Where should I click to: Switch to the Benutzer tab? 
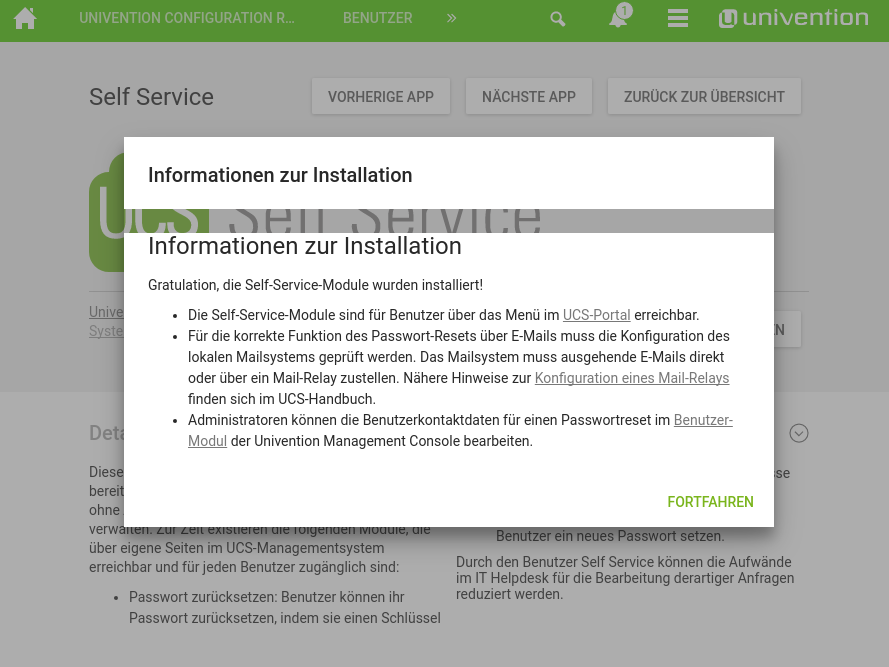(x=377, y=18)
